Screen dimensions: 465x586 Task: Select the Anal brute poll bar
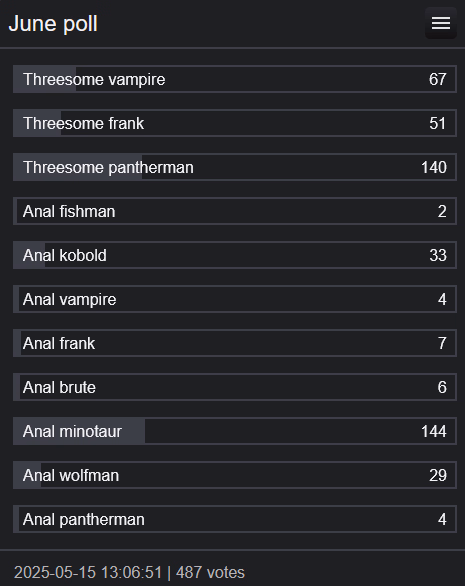[235, 387]
